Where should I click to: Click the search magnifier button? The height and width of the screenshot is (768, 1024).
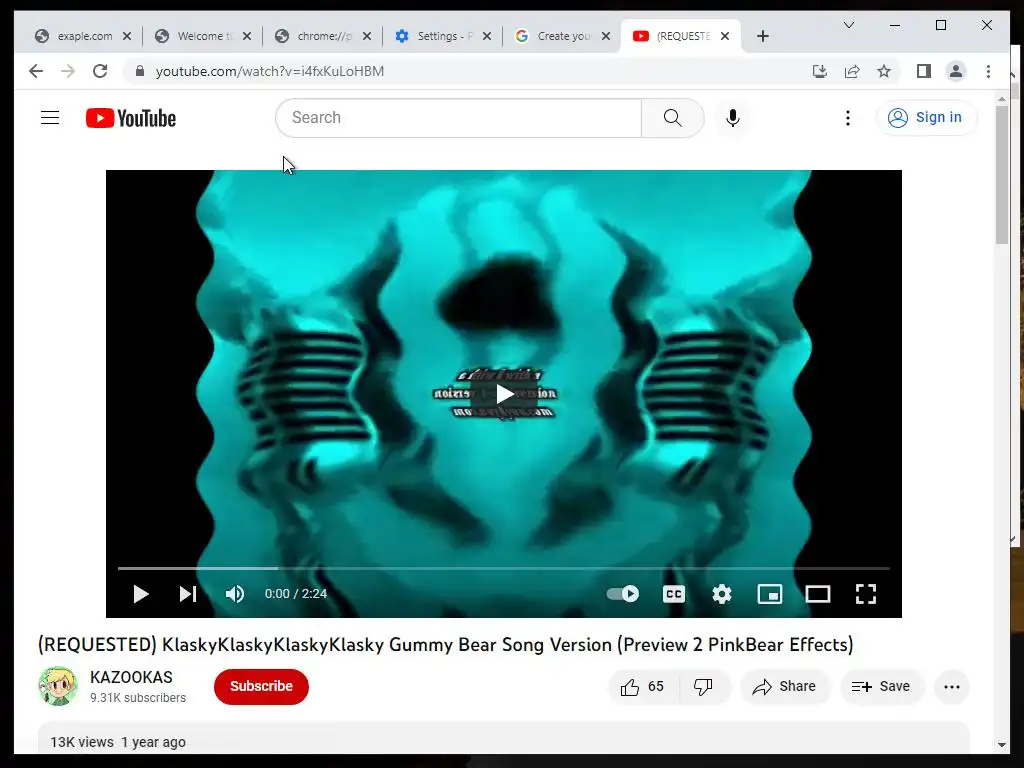[x=673, y=118]
